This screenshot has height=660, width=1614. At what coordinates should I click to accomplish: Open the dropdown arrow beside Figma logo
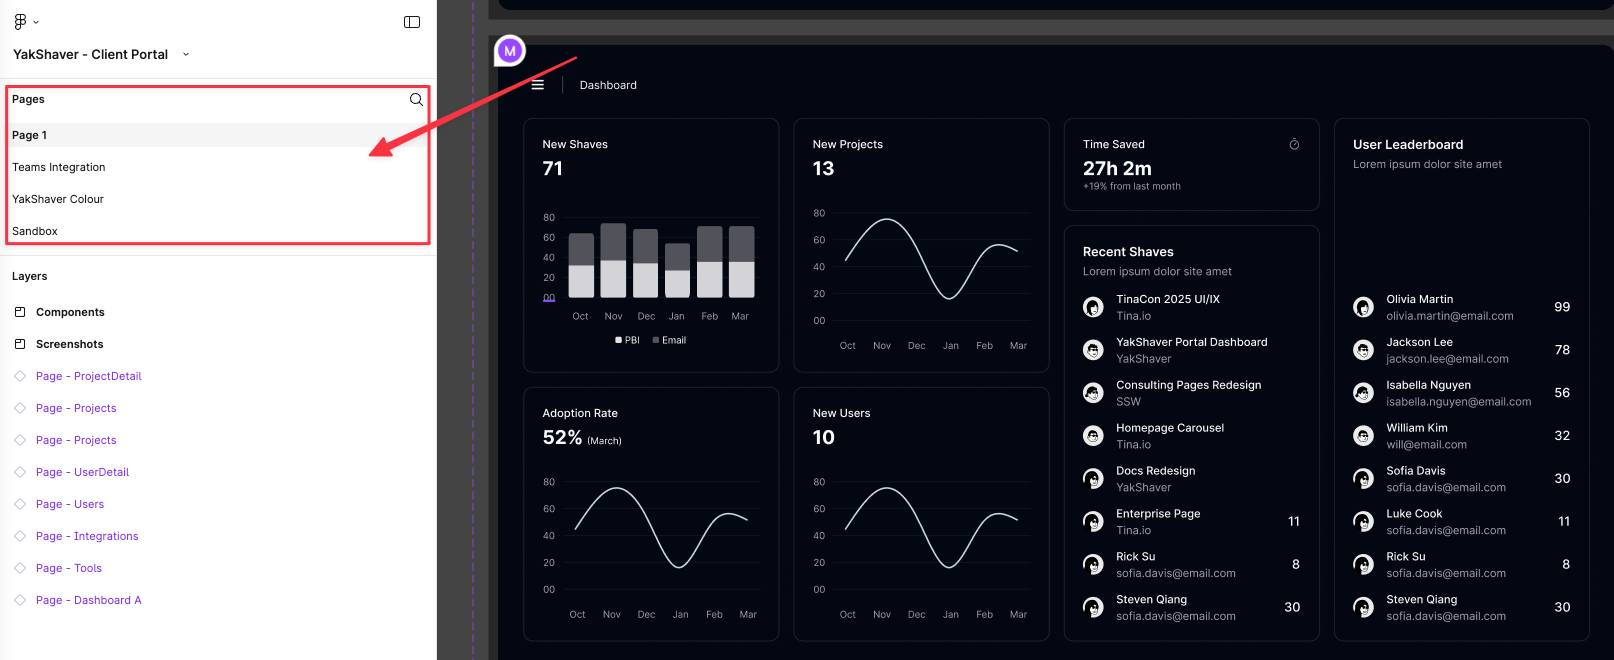click(37, 22)
